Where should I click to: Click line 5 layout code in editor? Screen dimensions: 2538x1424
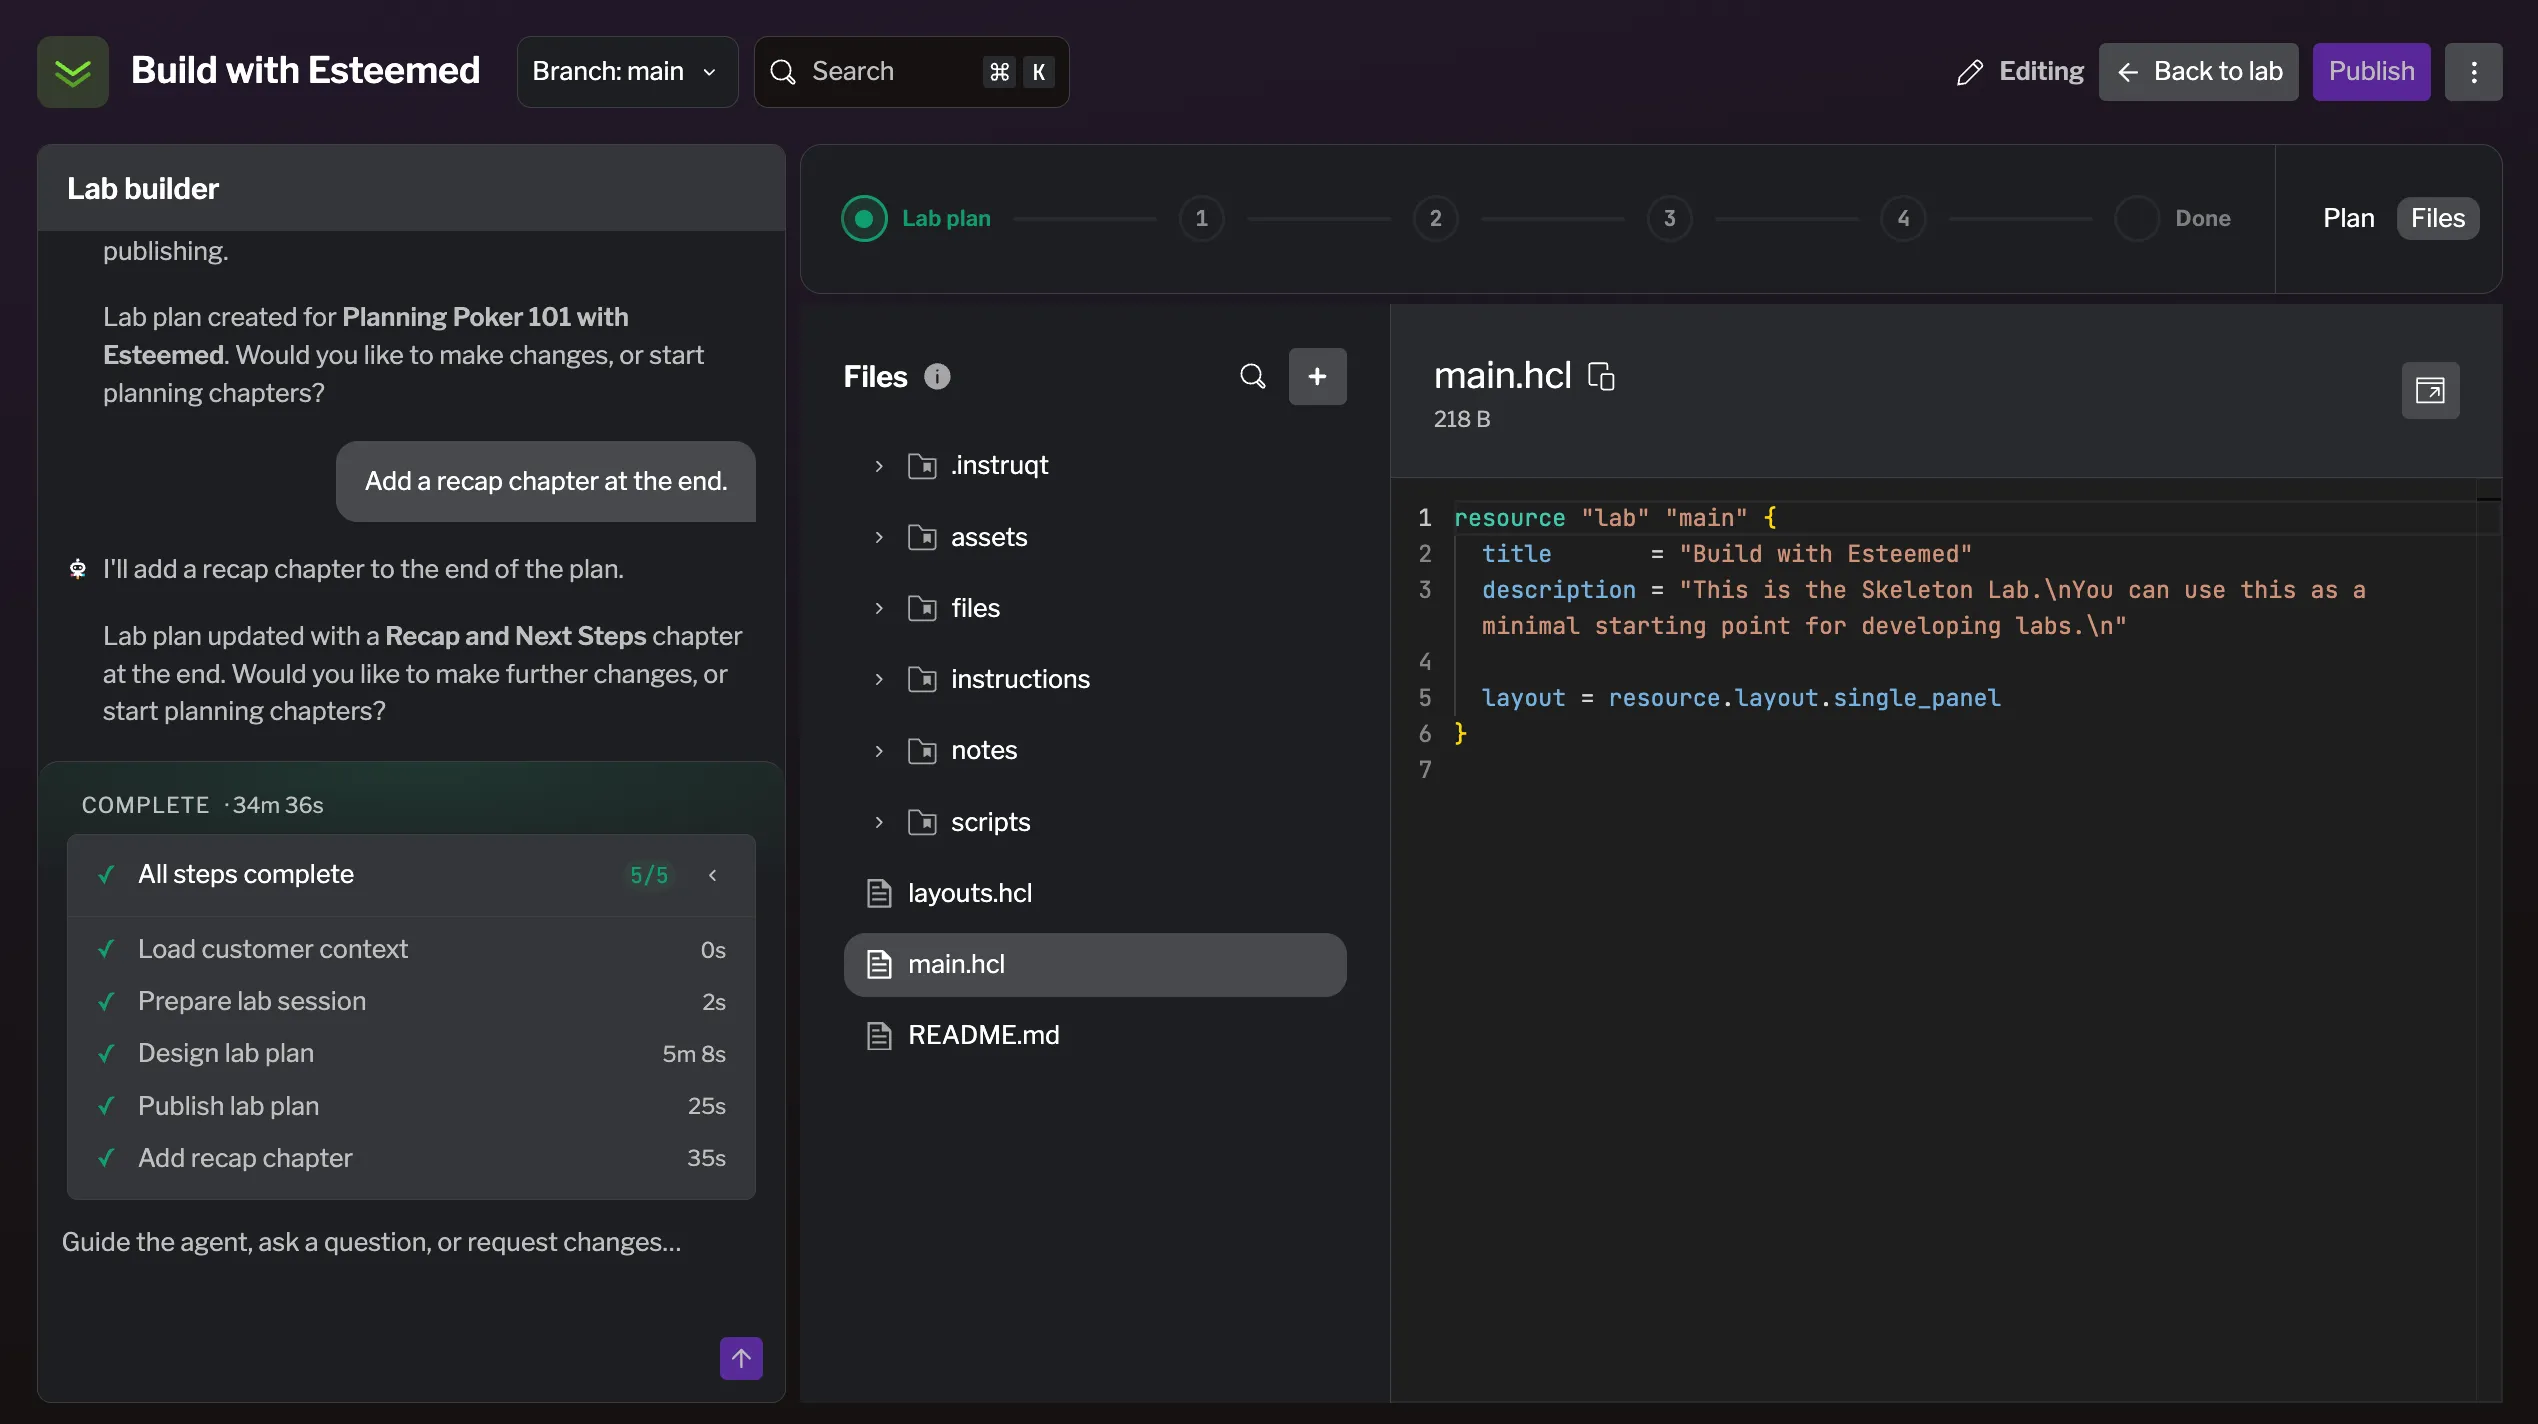click(x=1741, y=698)
